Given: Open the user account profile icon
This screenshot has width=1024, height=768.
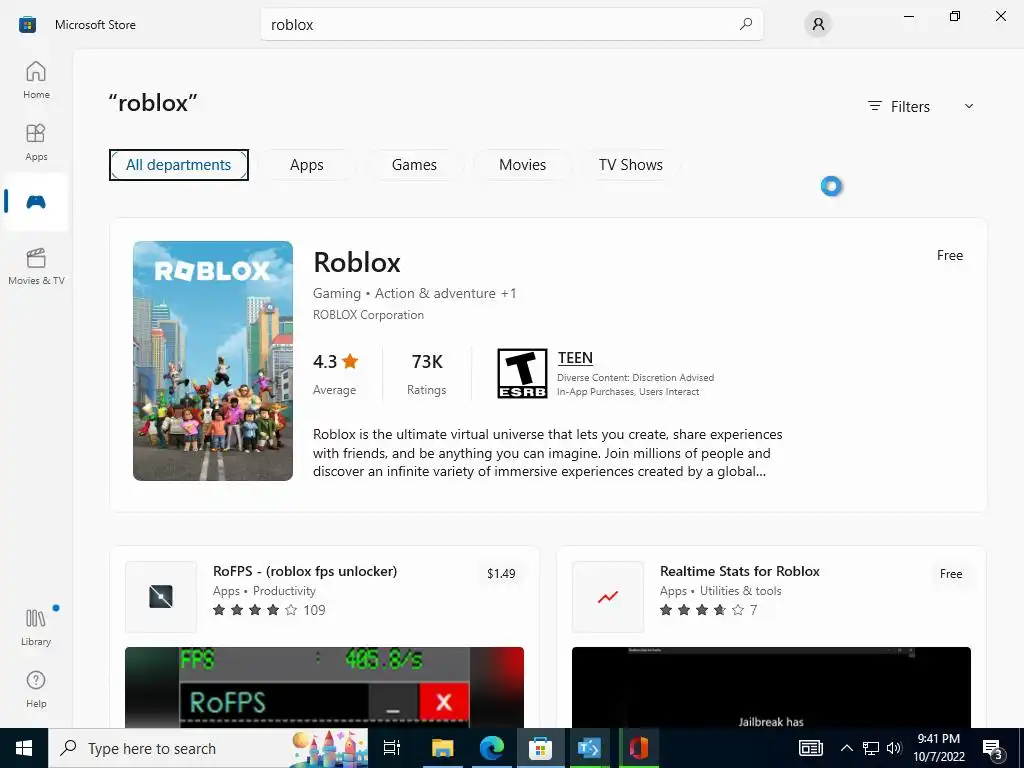Looking at the screenshot, I should click(818, 25).
